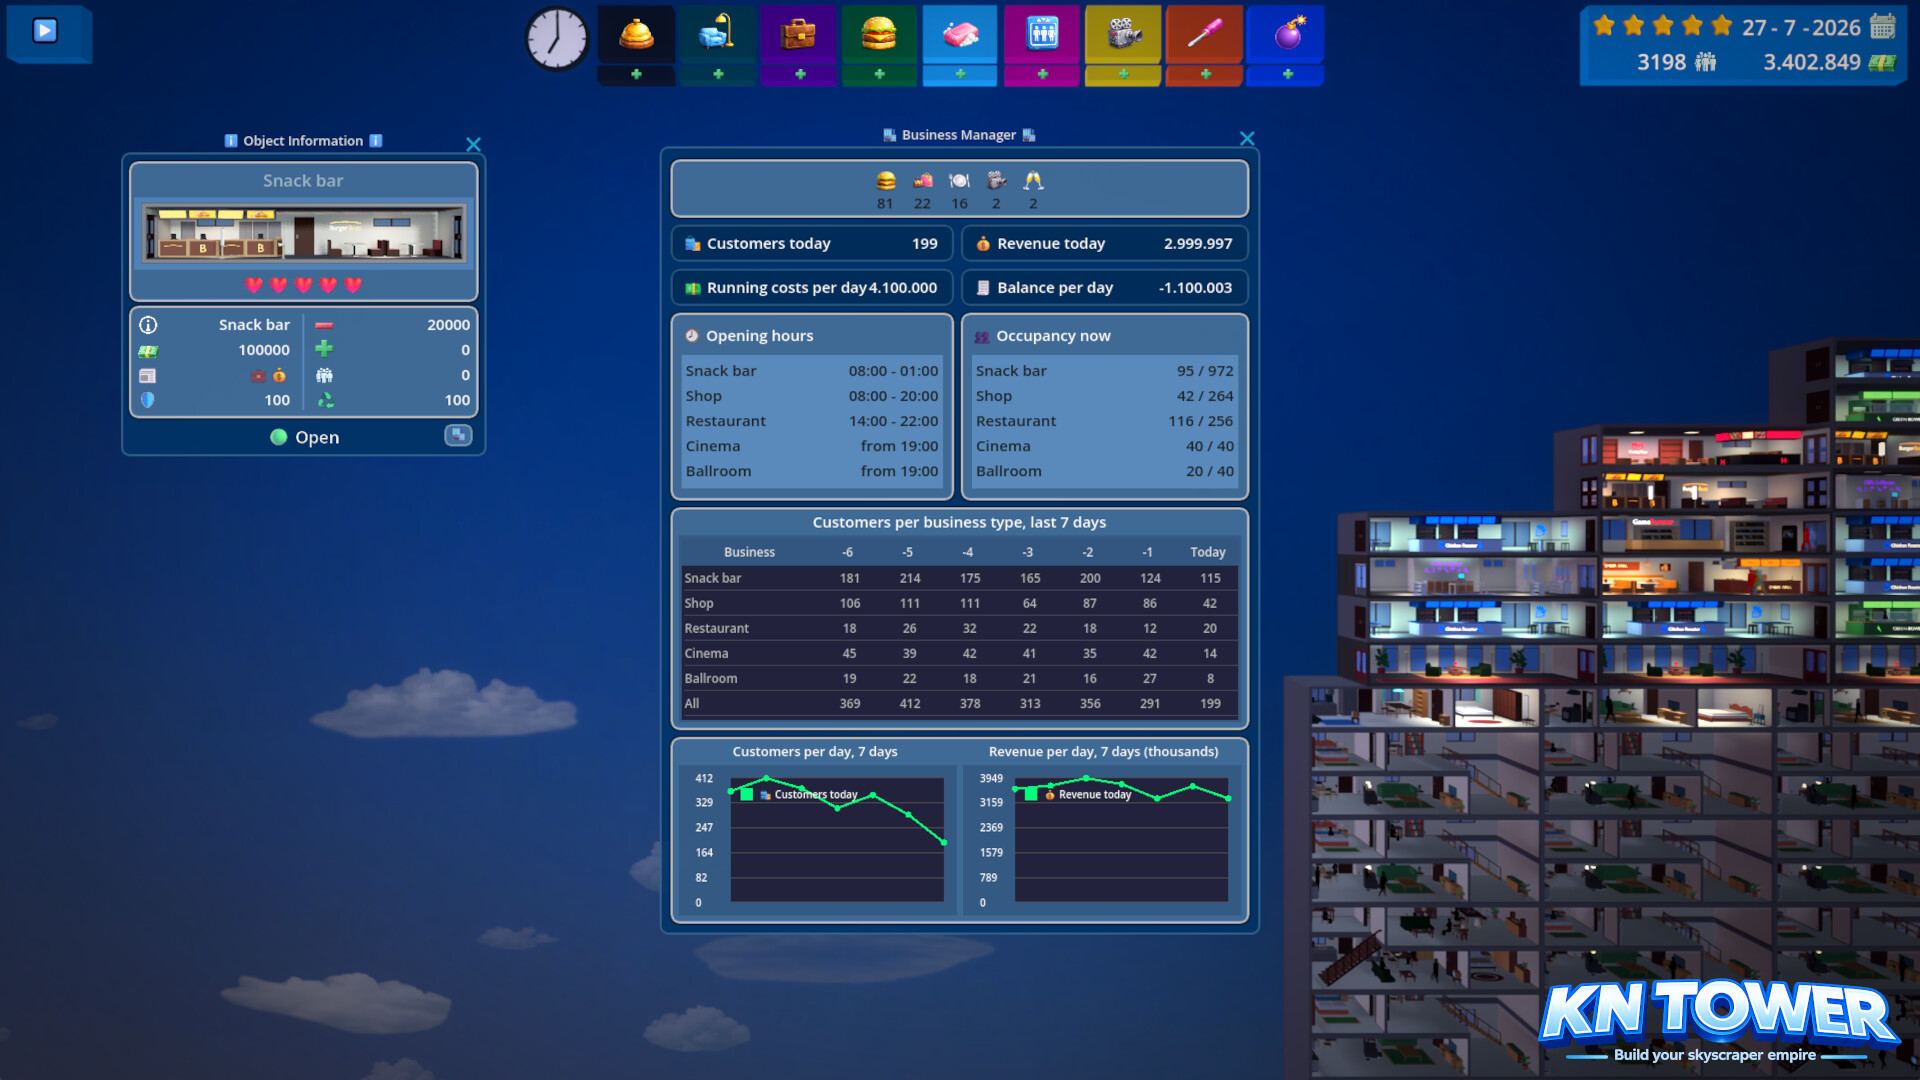The image size is (1920, 1080).
Task: Click the analog clock icon
Action: pyautogui.click(x=557, y=39)
